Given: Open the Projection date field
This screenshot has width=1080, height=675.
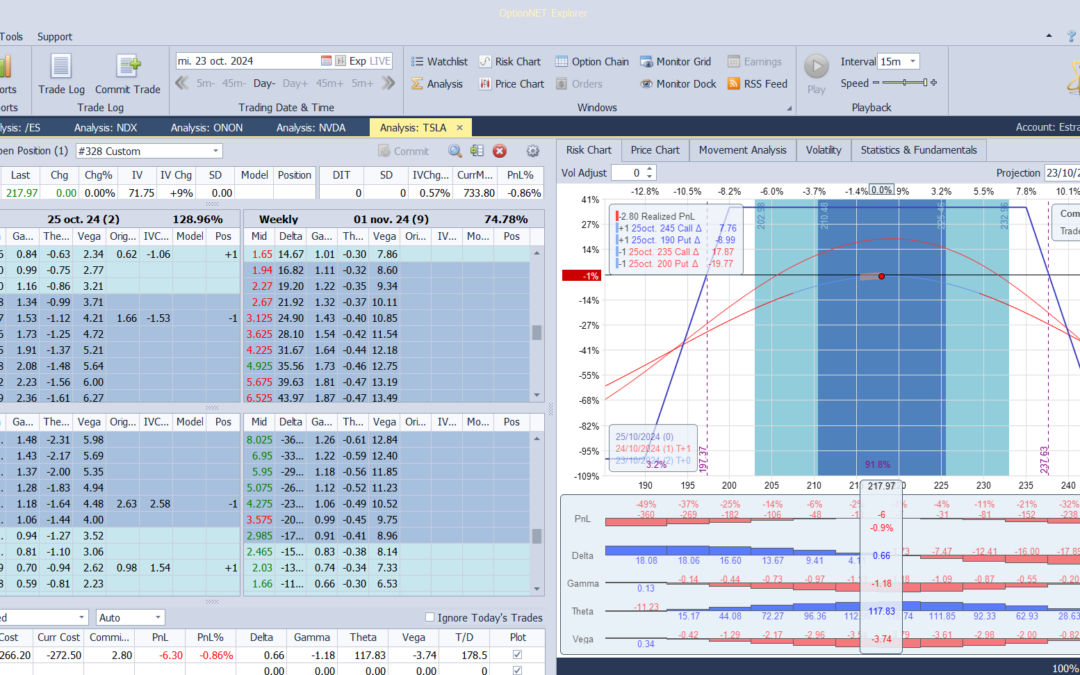Looking at the screenshot, I should 1061,173.
